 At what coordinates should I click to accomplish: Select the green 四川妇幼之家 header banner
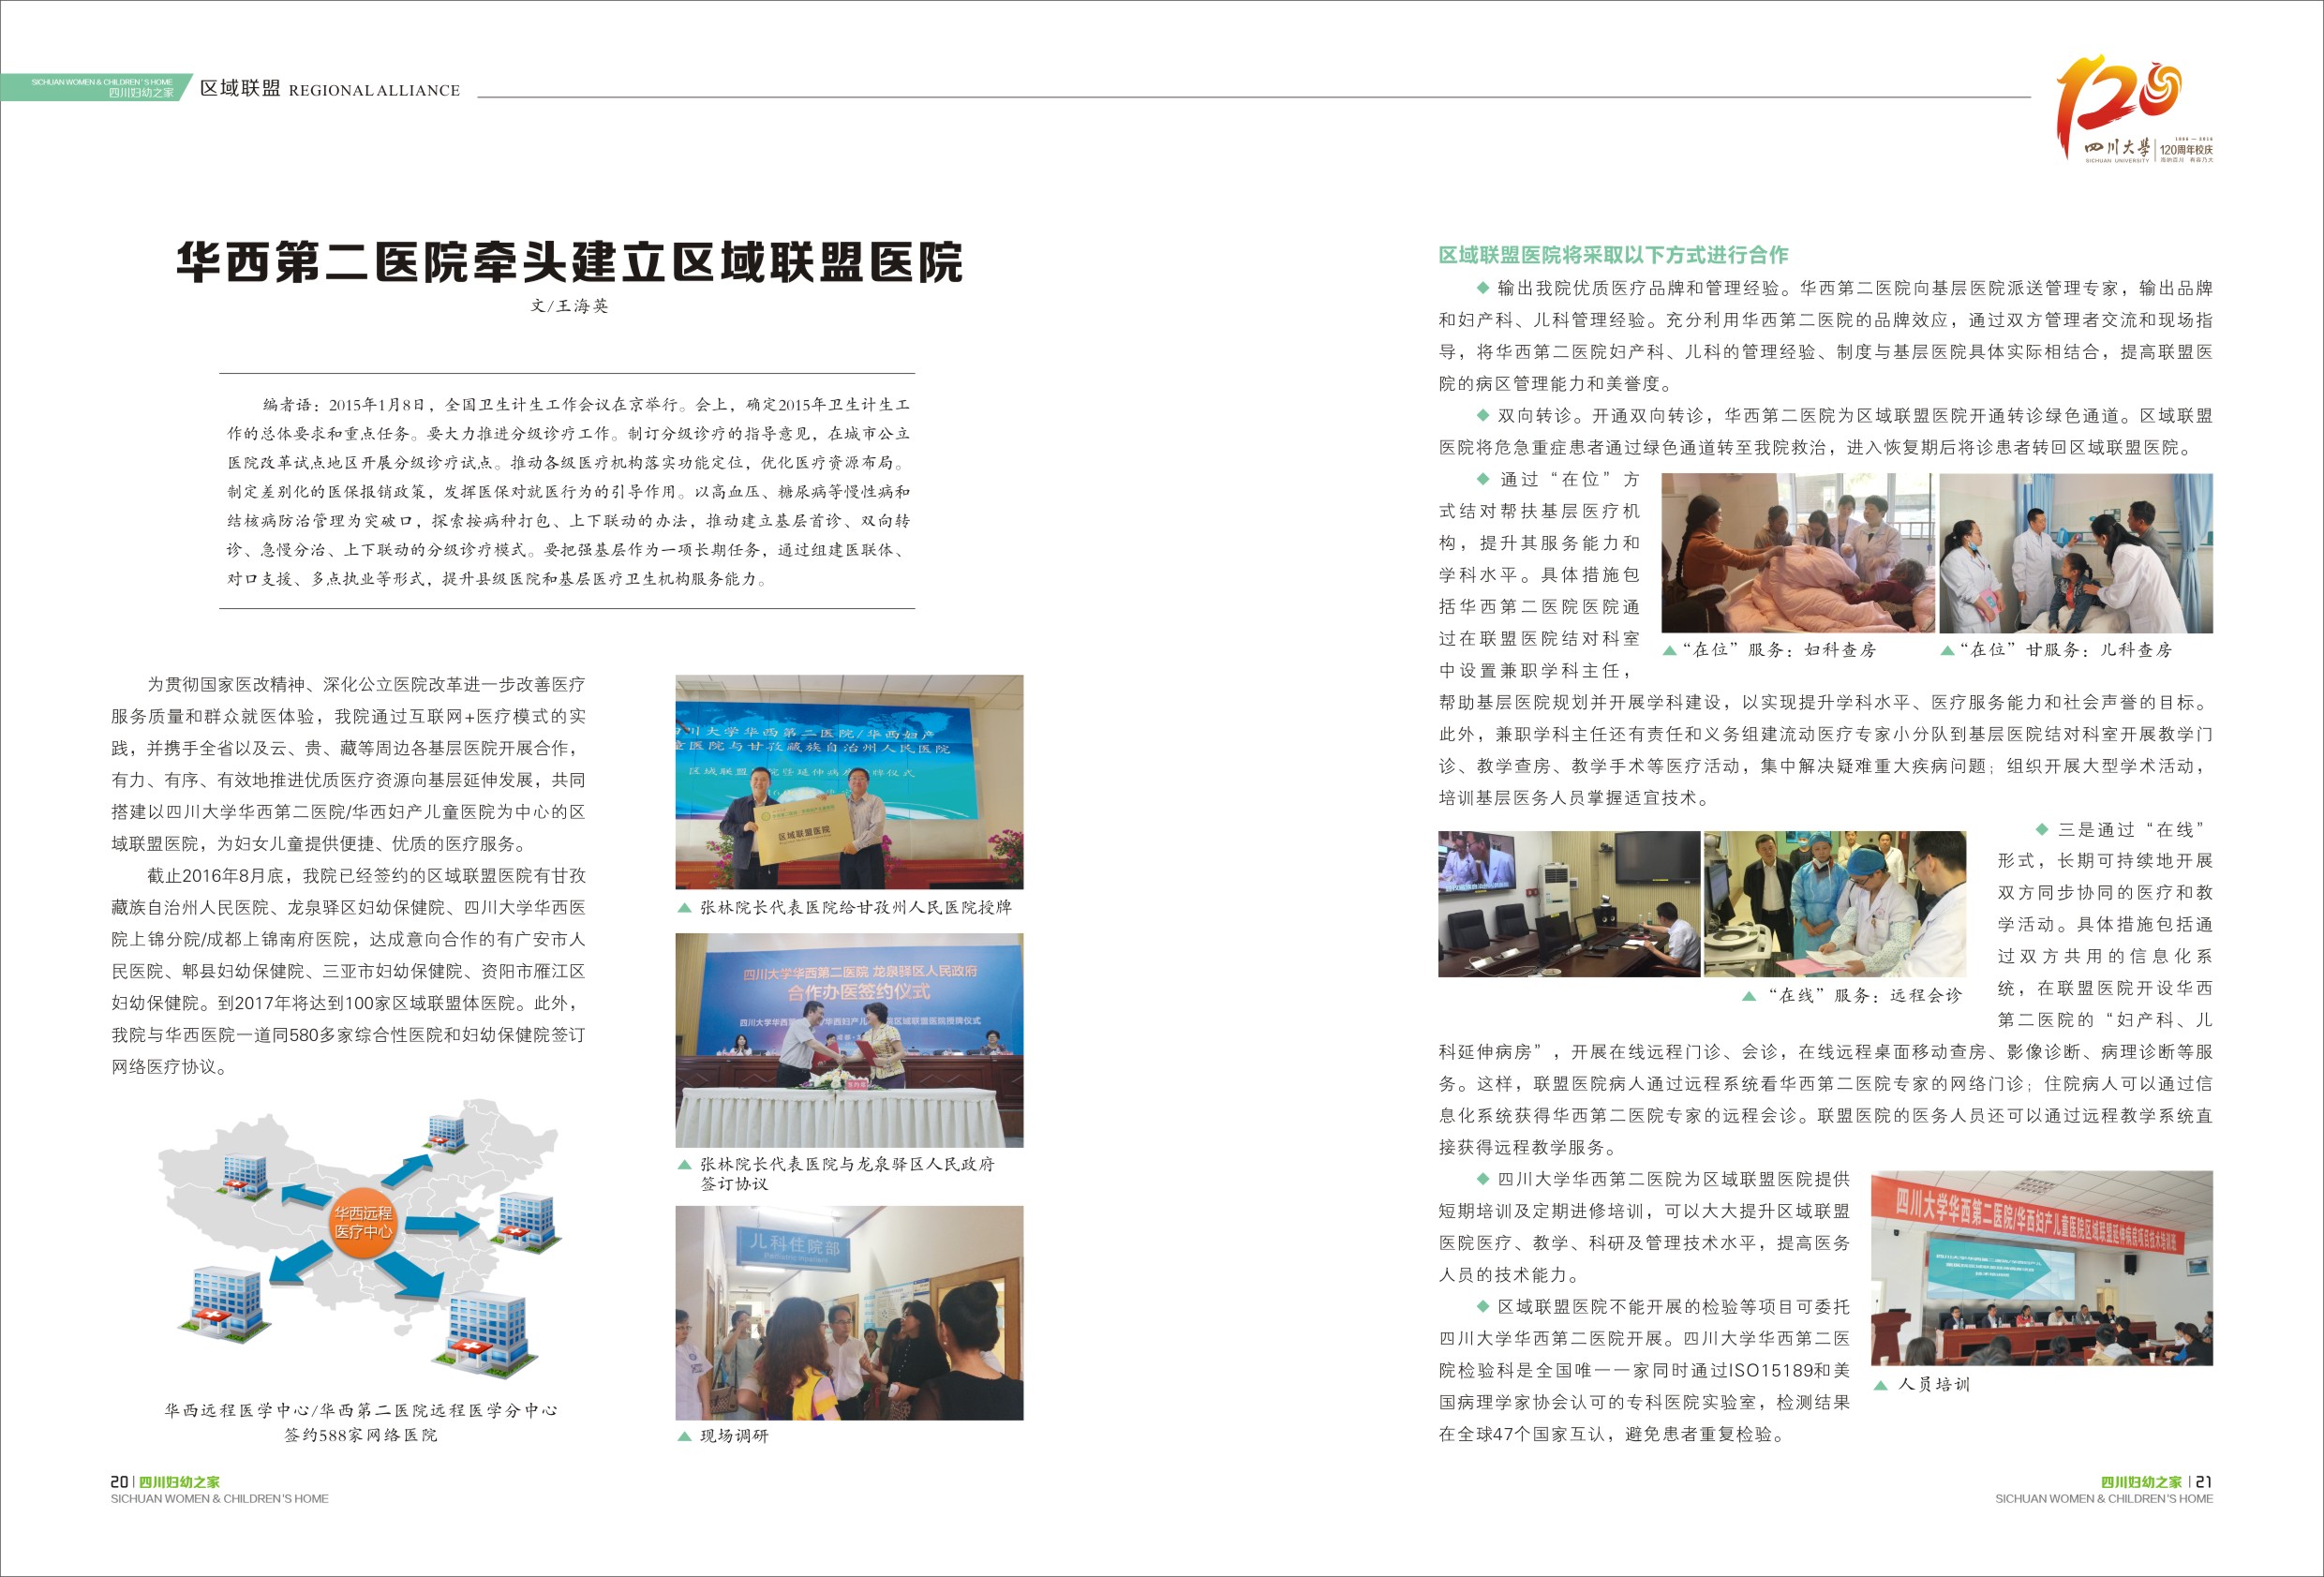pyautogui.click(x=96, y=87)
